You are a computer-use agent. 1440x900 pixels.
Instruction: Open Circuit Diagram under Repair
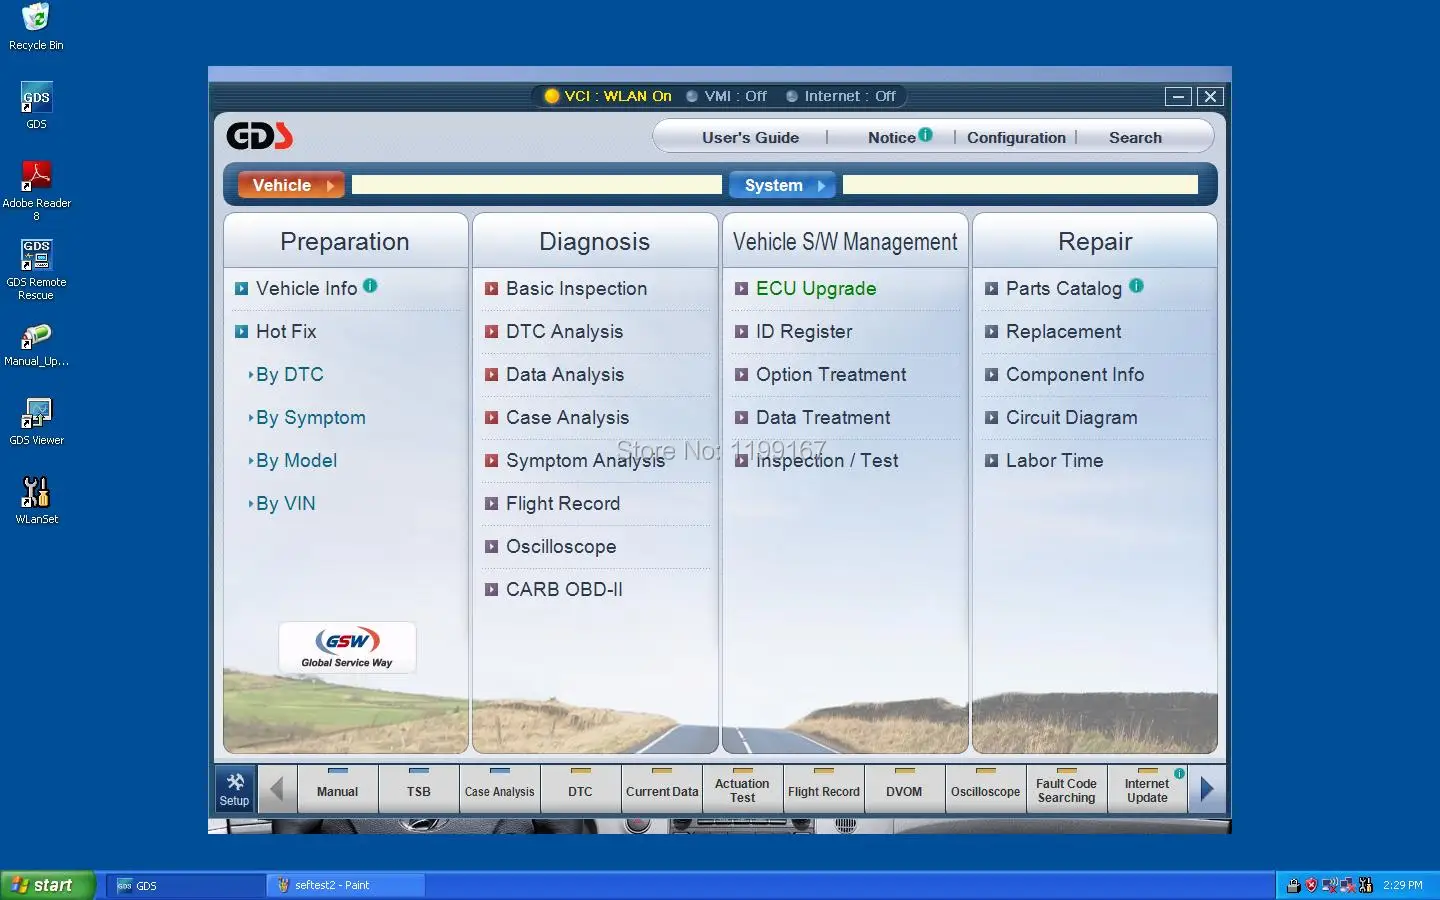[x=1071, y=418]
